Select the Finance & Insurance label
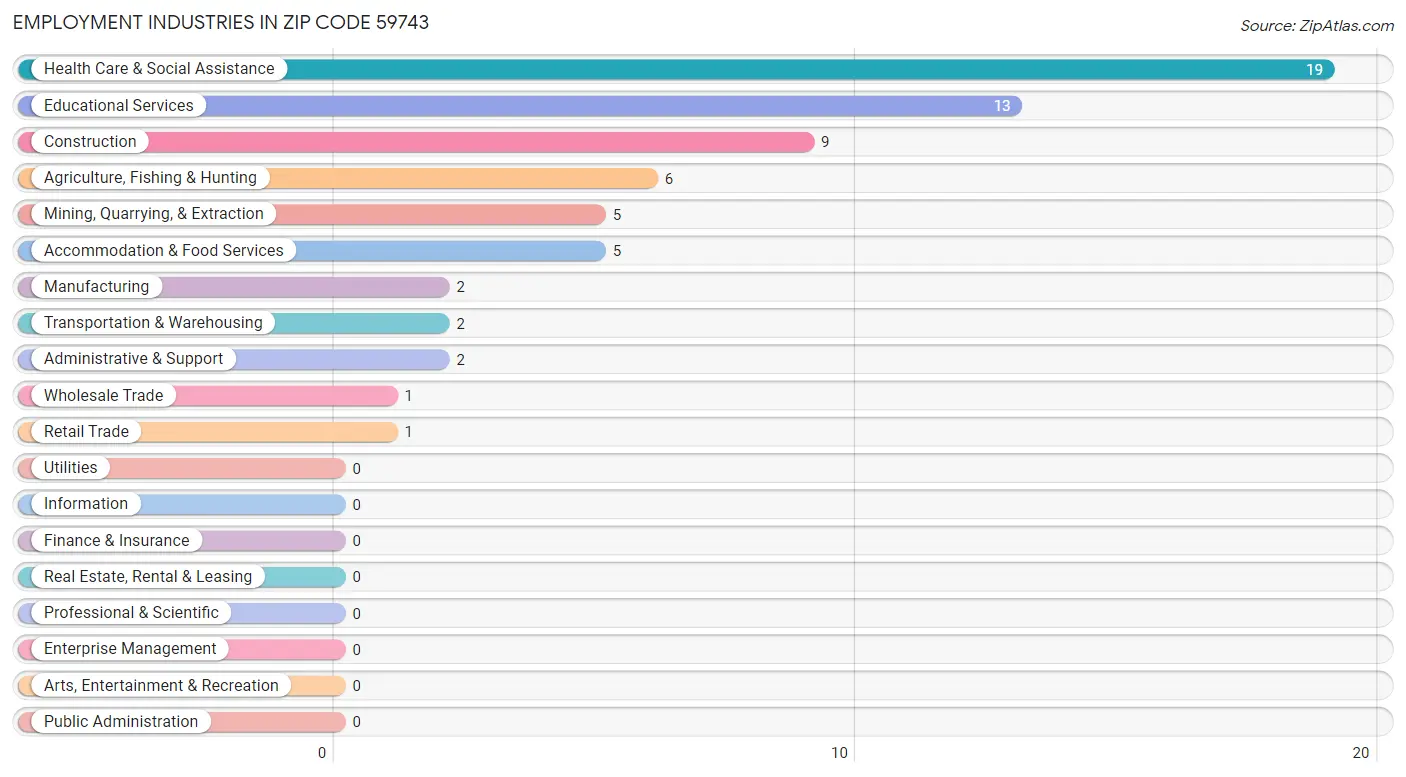1406x777 pixels. (117, 540)
